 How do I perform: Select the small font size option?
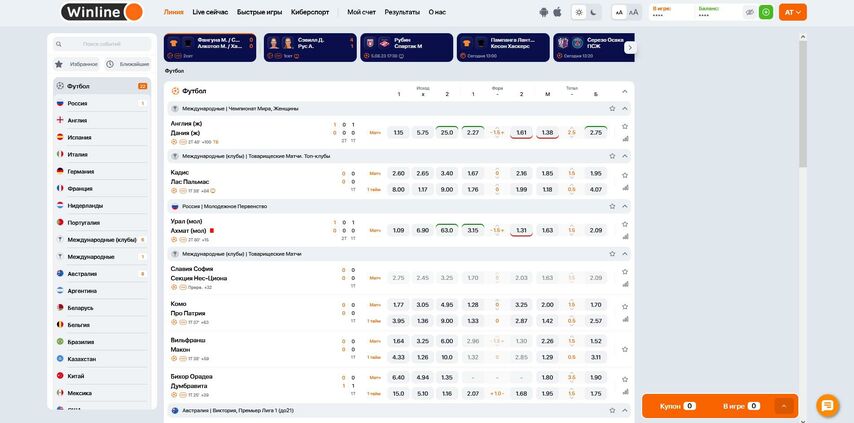tap(619, 12)
